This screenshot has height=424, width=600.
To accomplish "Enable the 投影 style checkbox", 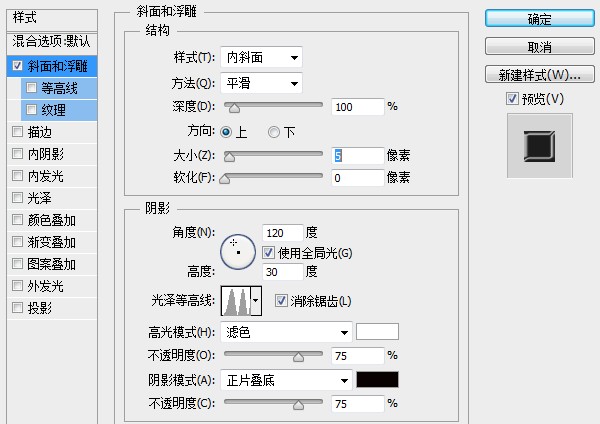I will tap(17, 307).
